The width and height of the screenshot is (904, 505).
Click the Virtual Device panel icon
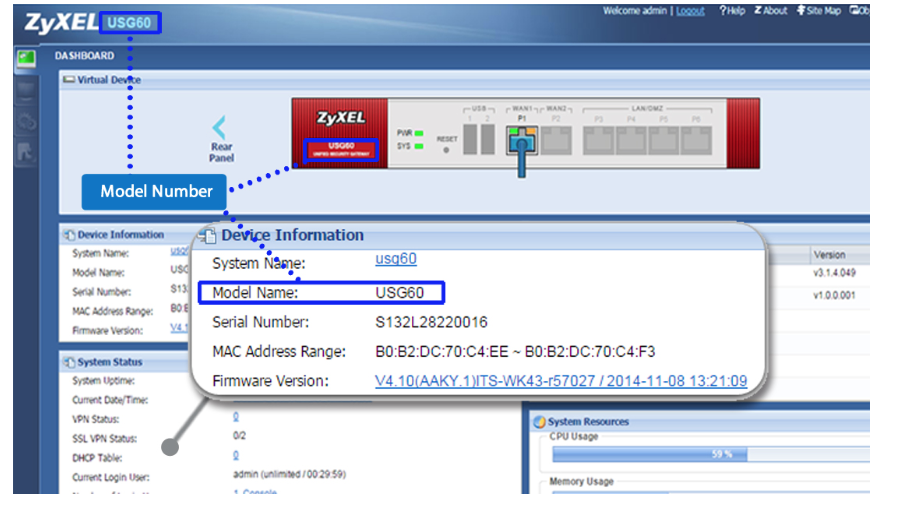[x=69, y=79]
